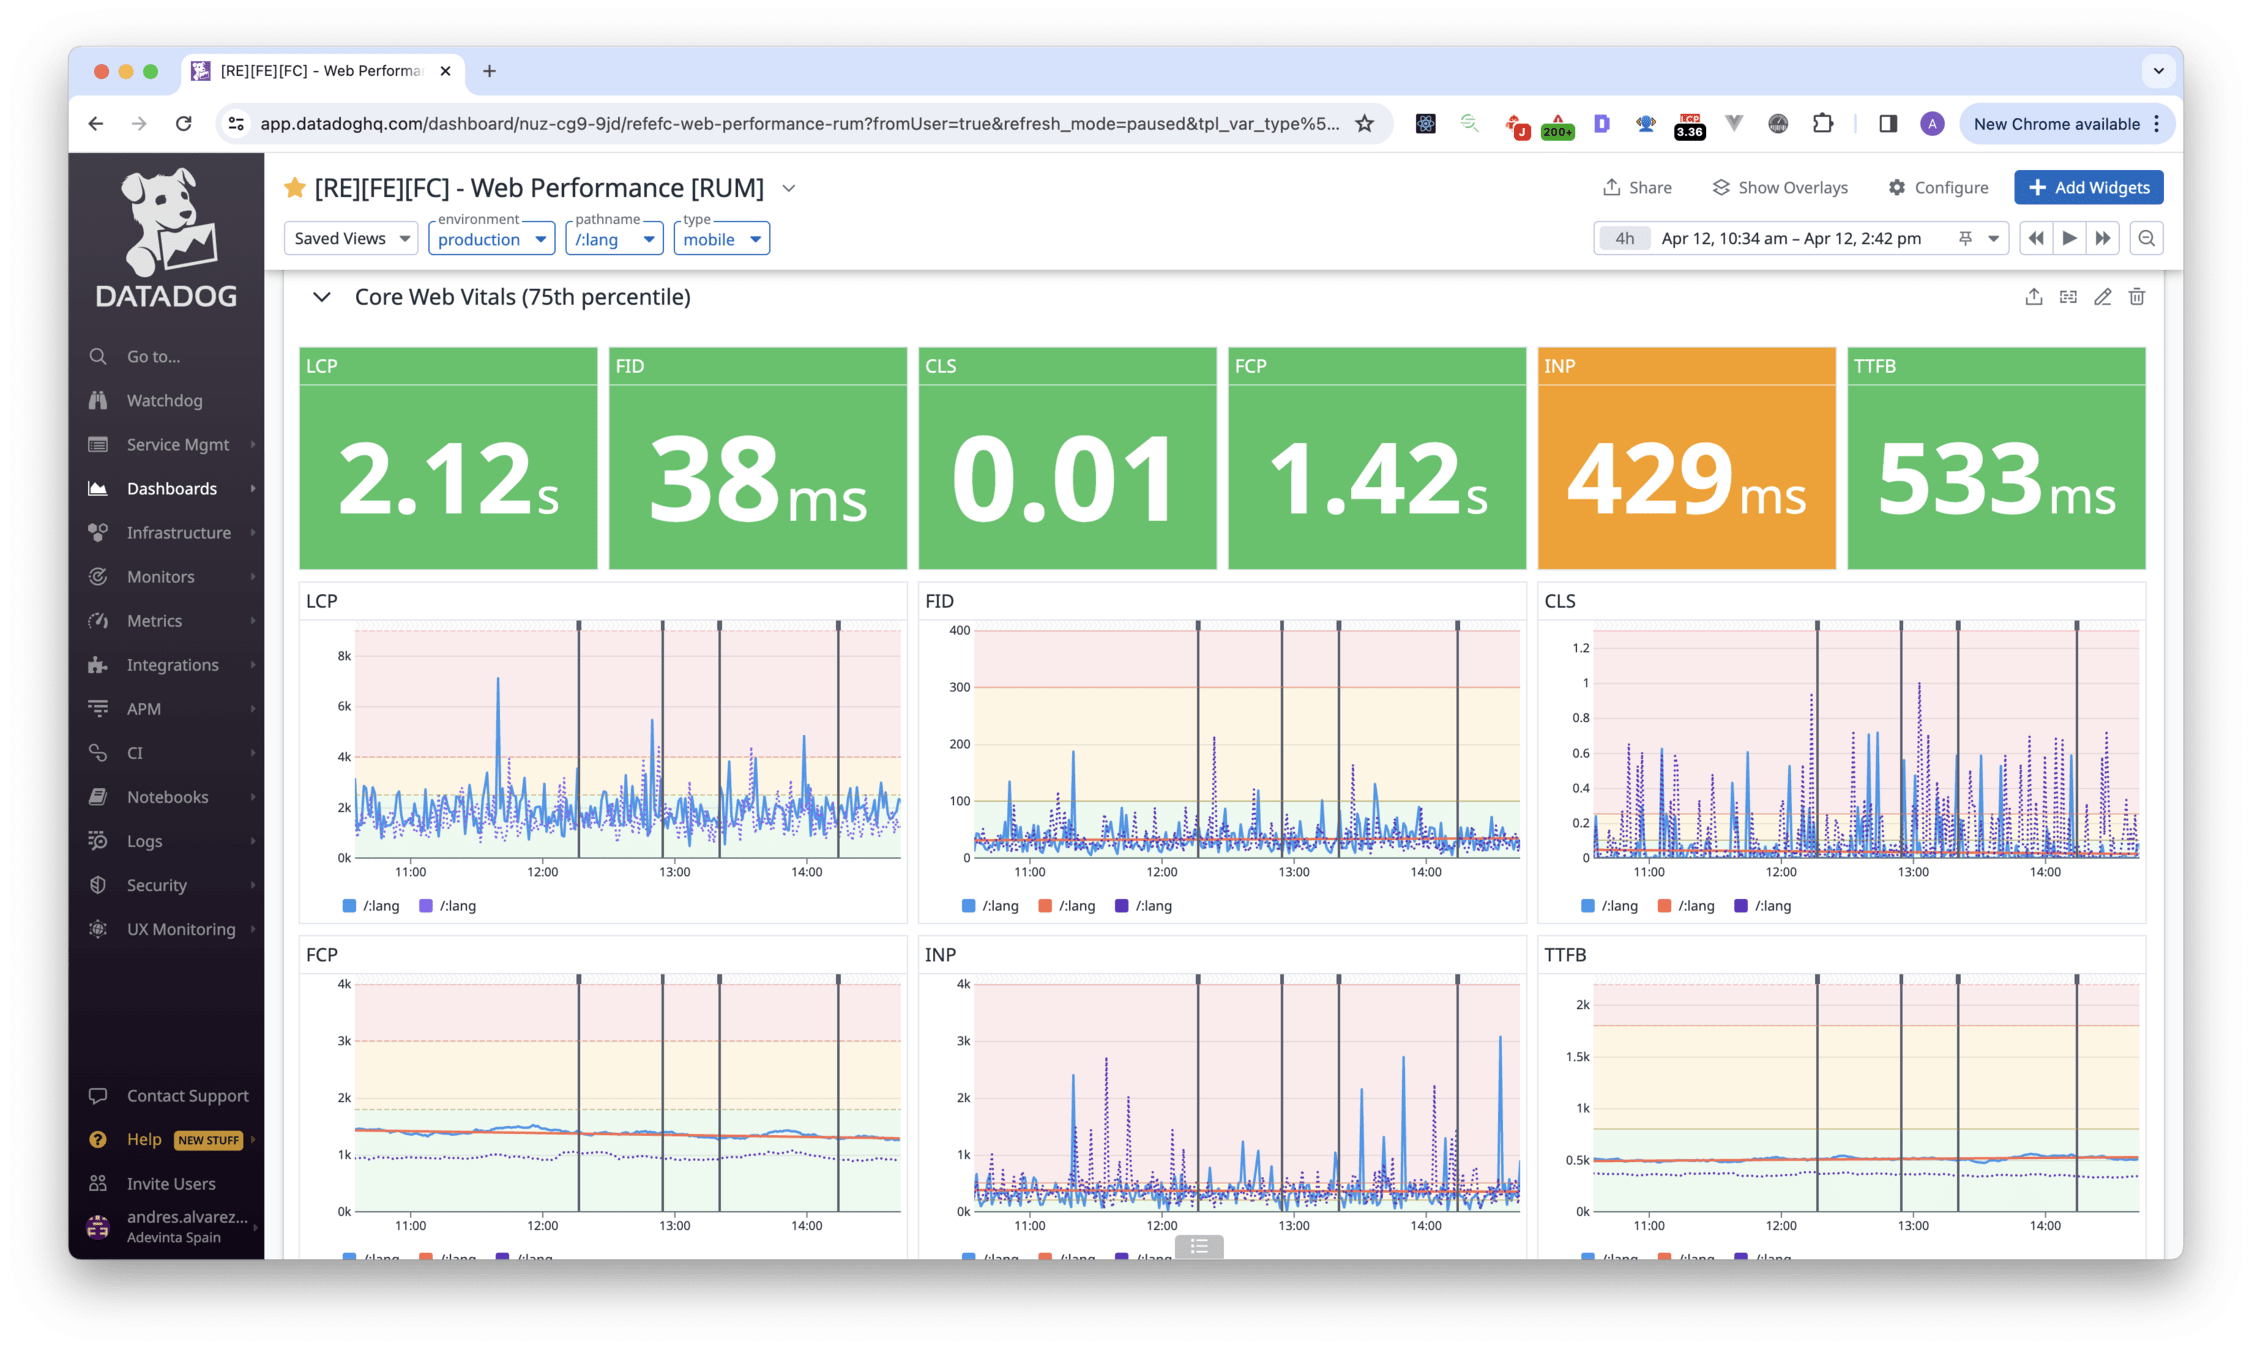The height and width of the screenshot is (1350, 2252).
Task: Open the Chrome extensions puzzle icon
Action: tap(1822, 124)
